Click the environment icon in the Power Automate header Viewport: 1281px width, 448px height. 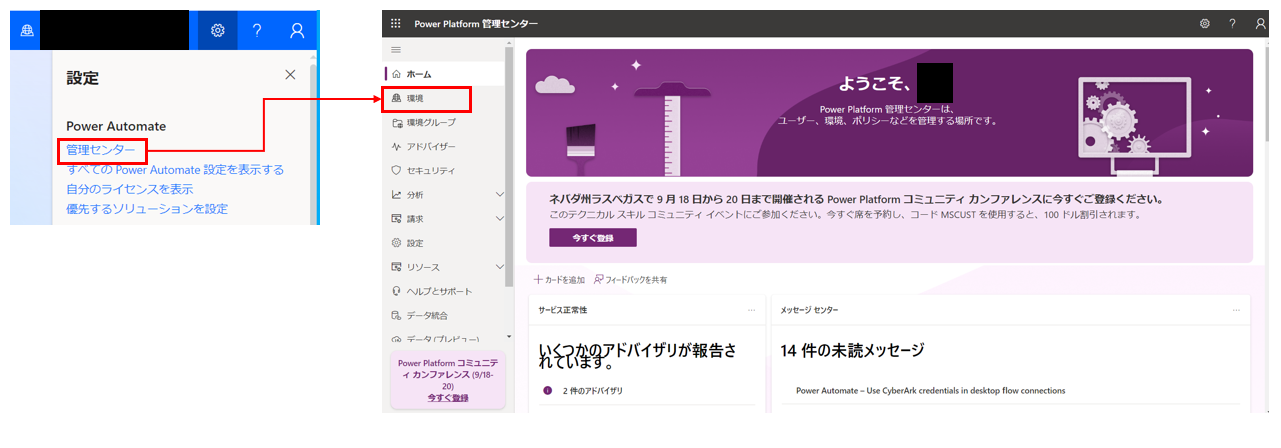coord(28,31)
